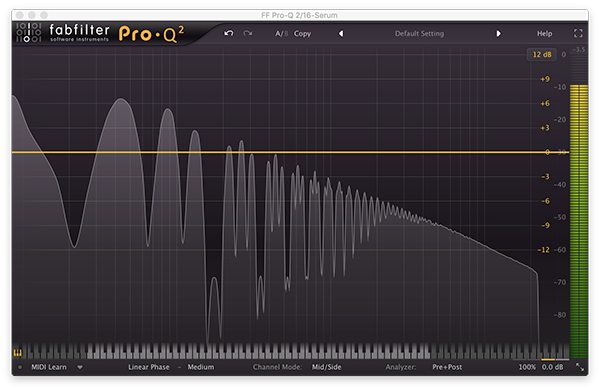Viewport: 600px width, 390px height.
Task: Click the Undo arrow icon
Action: (x=229, y=34)
